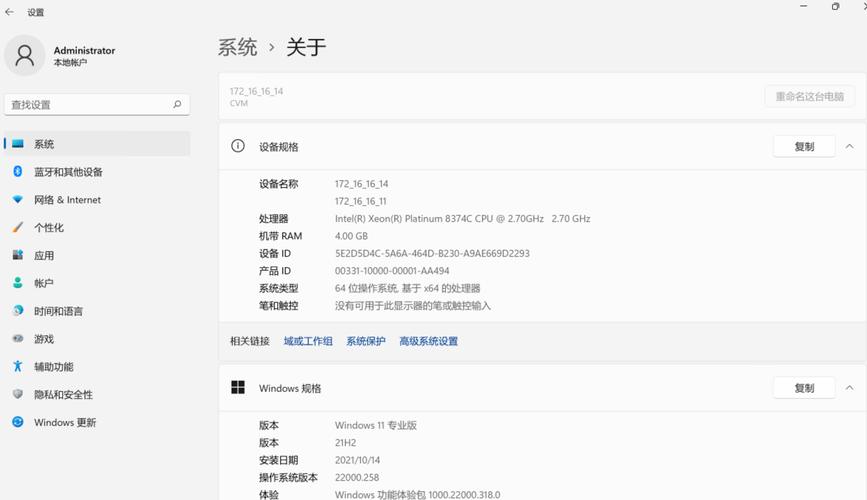
Task: Click the 查找设置 search field
Action: click(x=97, y=105)
